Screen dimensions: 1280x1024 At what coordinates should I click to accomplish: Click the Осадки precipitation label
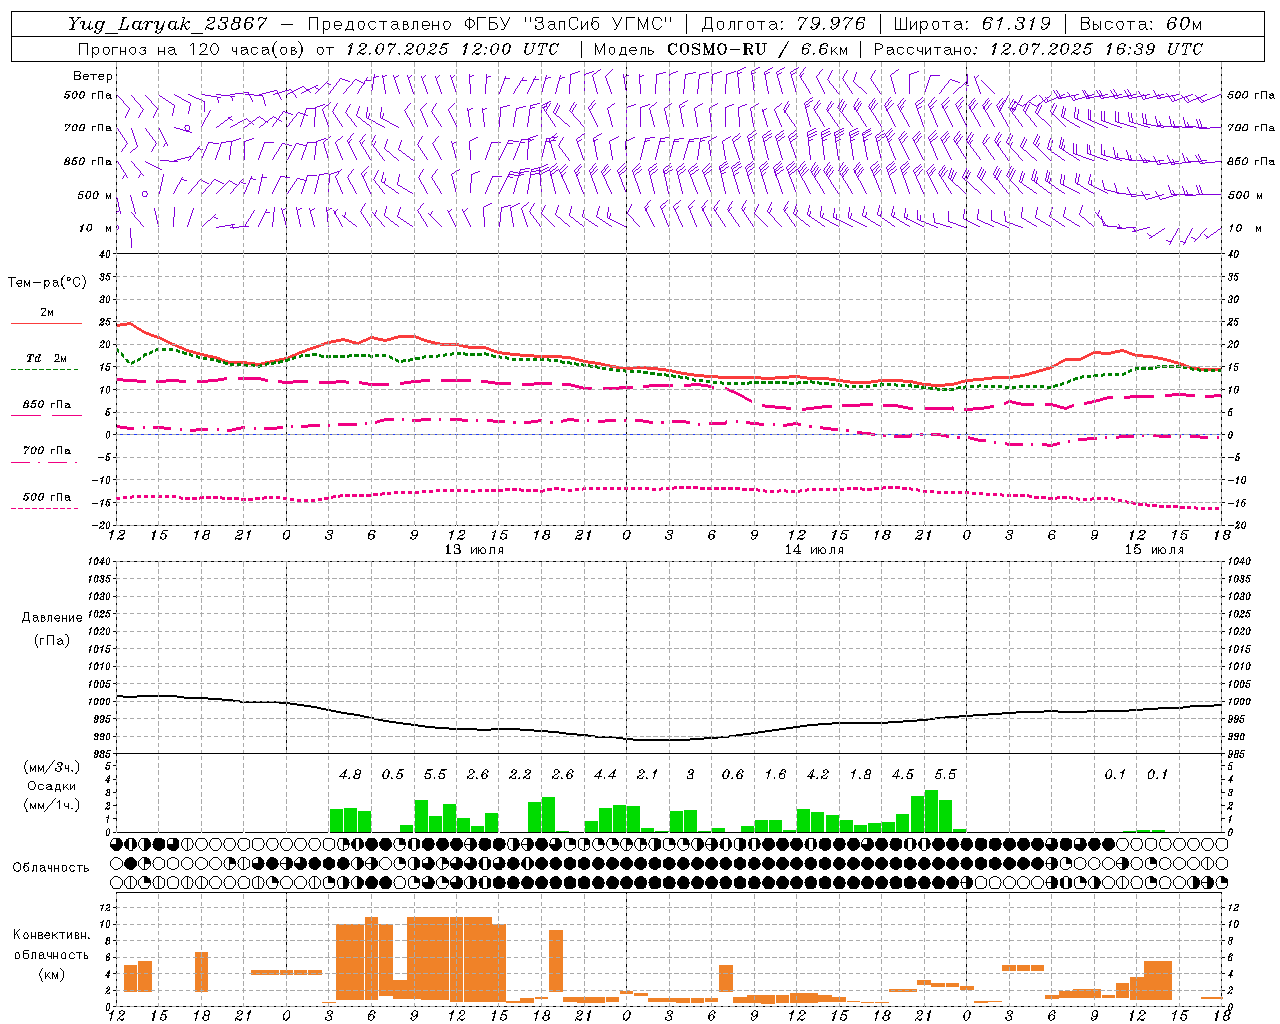(51, 786)
